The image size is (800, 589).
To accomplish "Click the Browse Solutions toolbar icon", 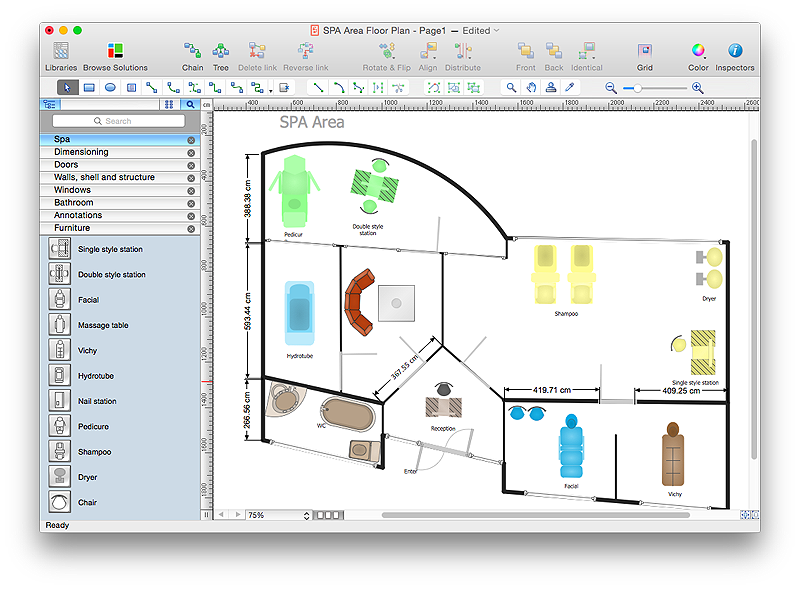I will (115, 51).
